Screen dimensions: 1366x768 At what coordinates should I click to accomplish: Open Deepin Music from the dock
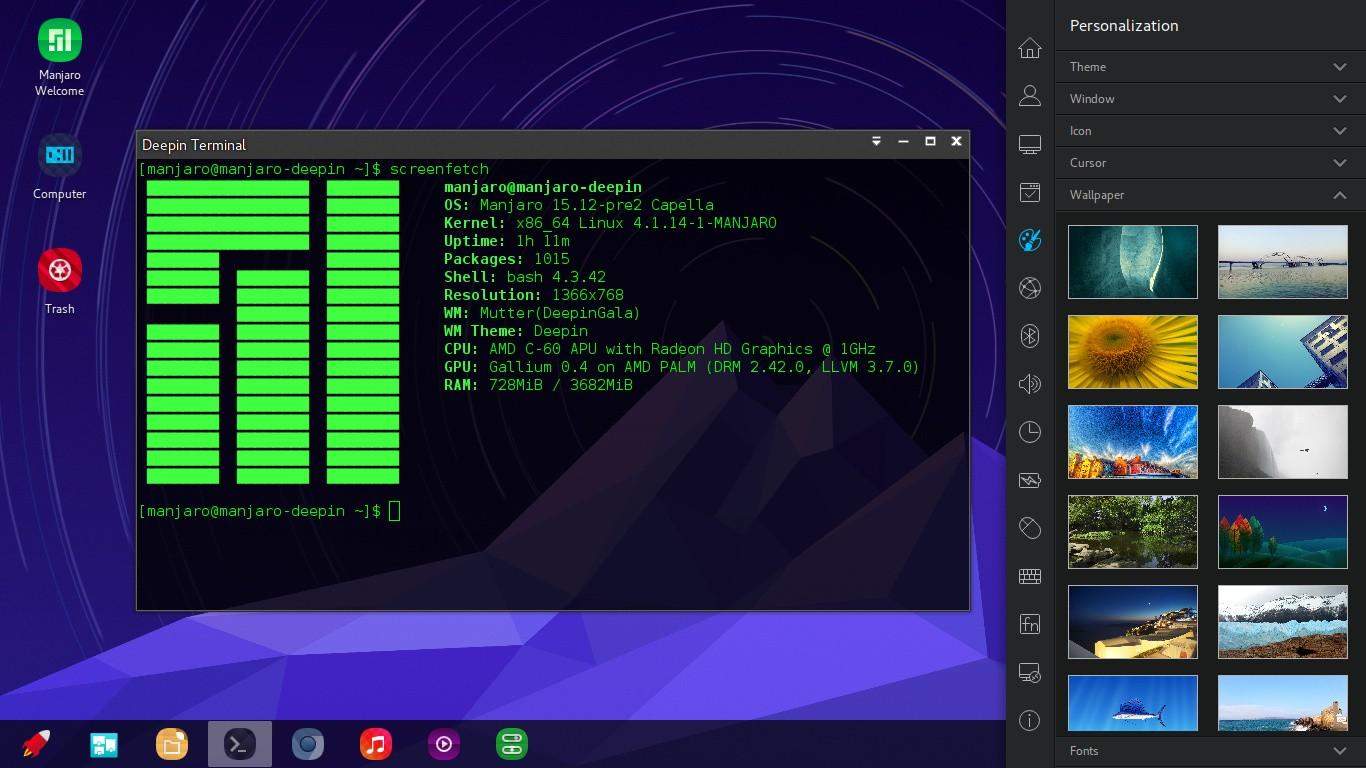(375, 744)
